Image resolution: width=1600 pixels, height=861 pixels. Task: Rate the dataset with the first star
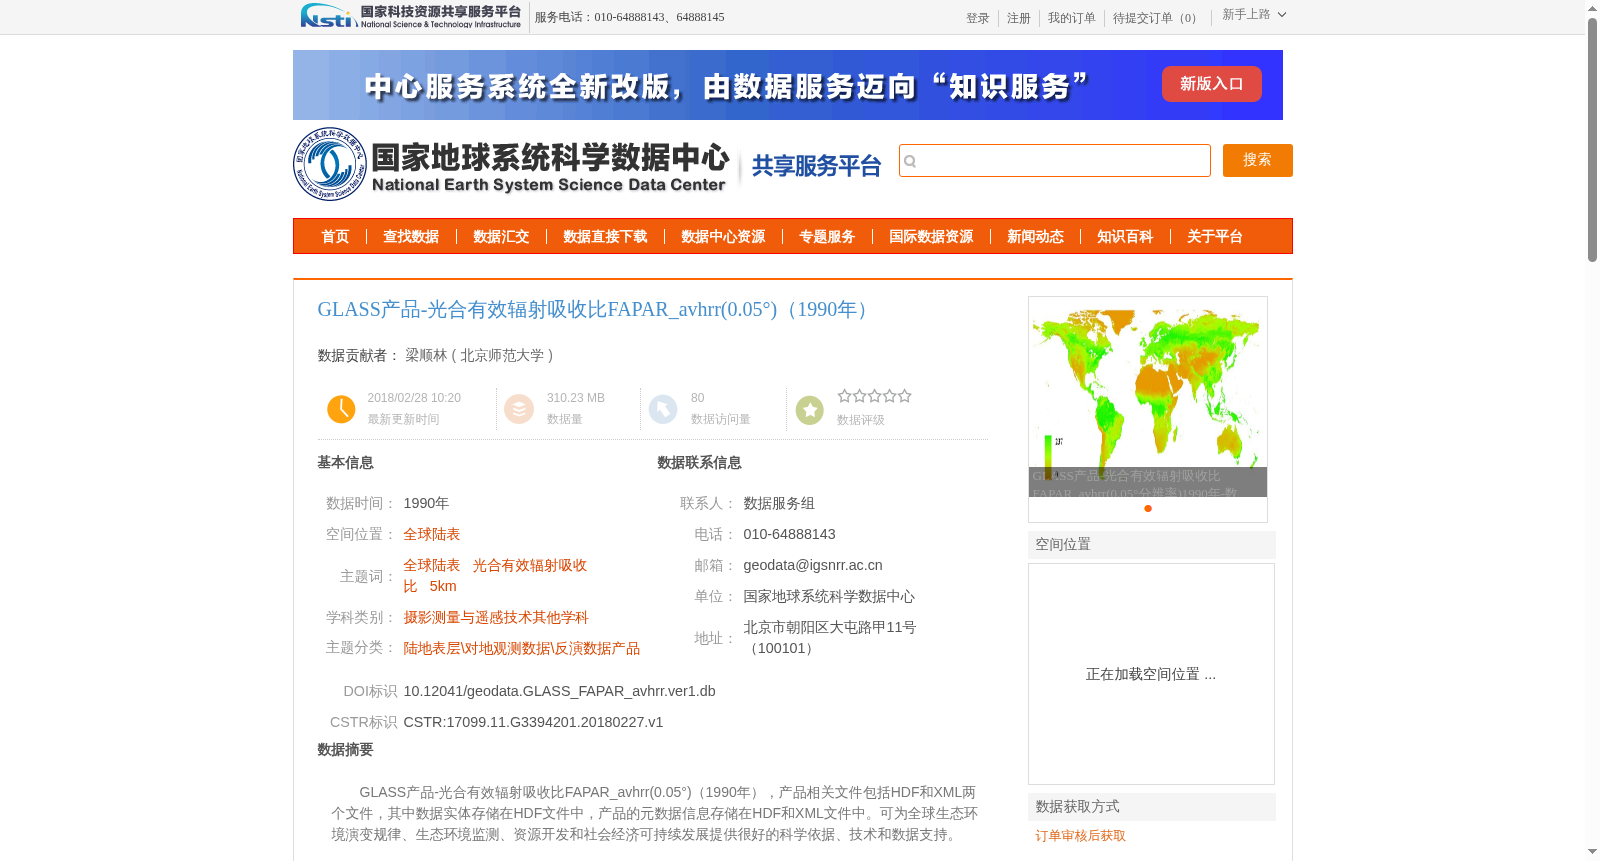(x=844, y=396)
